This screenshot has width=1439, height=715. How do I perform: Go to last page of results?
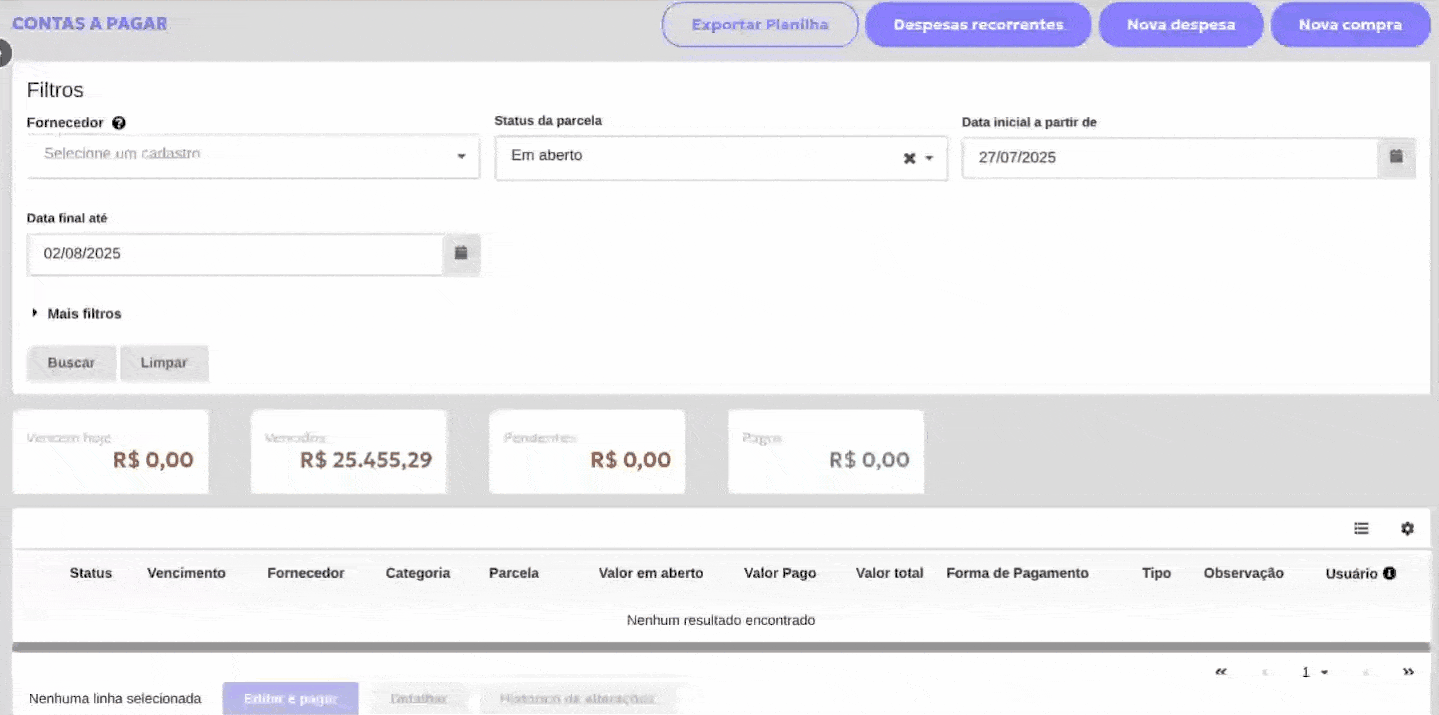point(1408,672)
